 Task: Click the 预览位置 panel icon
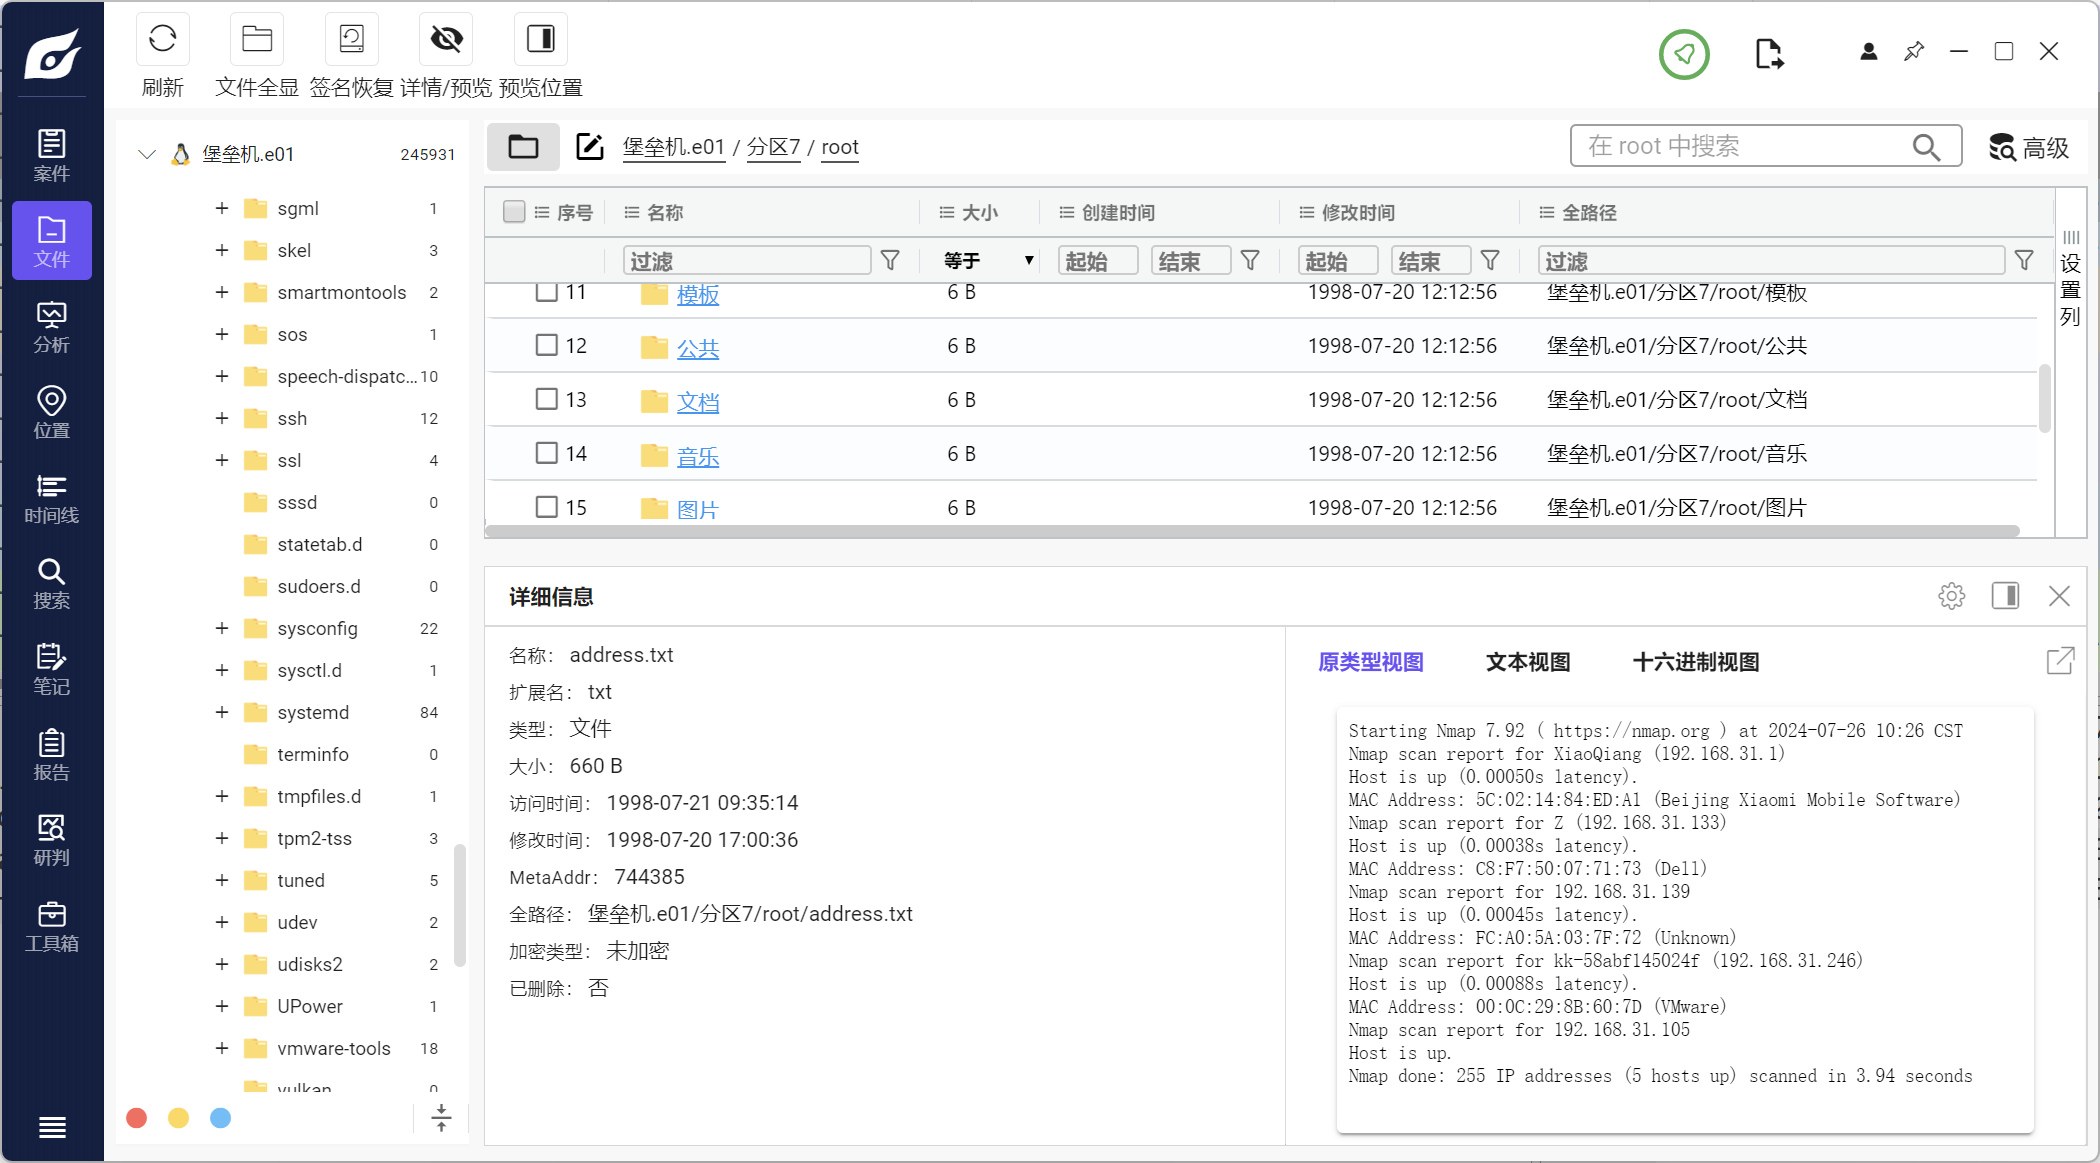(541, 39)
